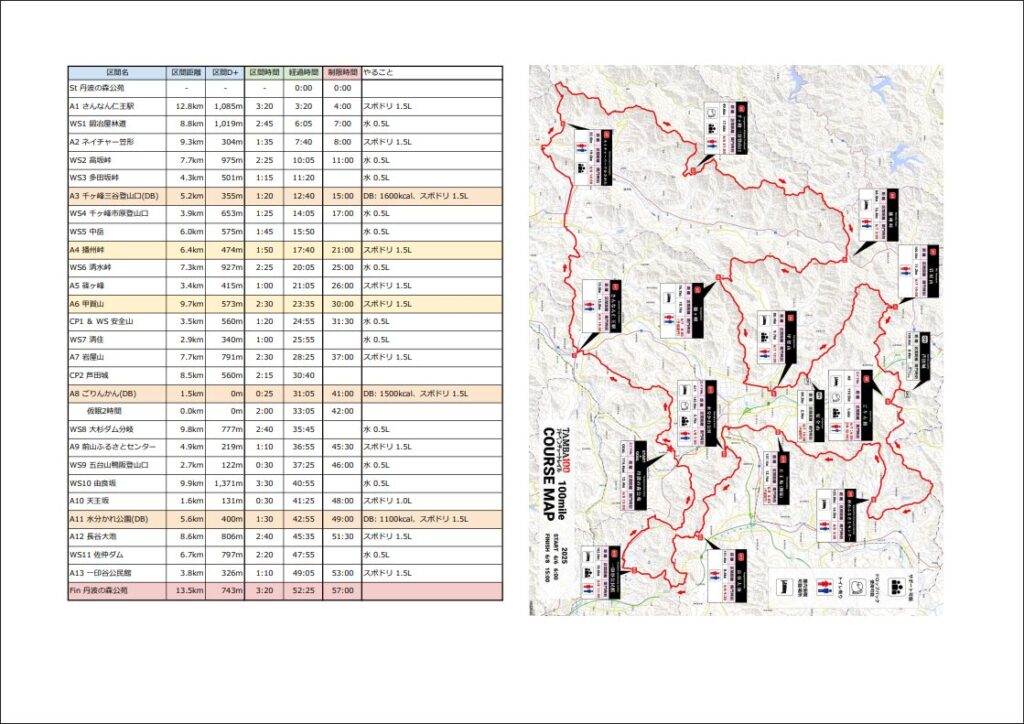The width and height of the screenshot is (1024, 724).
Task: Click the DB: 1500kcal task cell
Action: tap(431, 393)
